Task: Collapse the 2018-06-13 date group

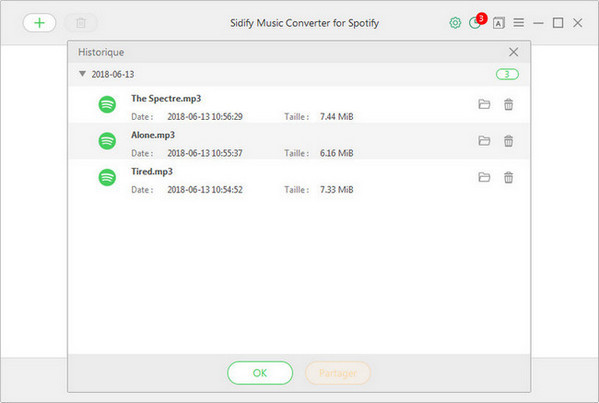Action: [x=82, y=74]
